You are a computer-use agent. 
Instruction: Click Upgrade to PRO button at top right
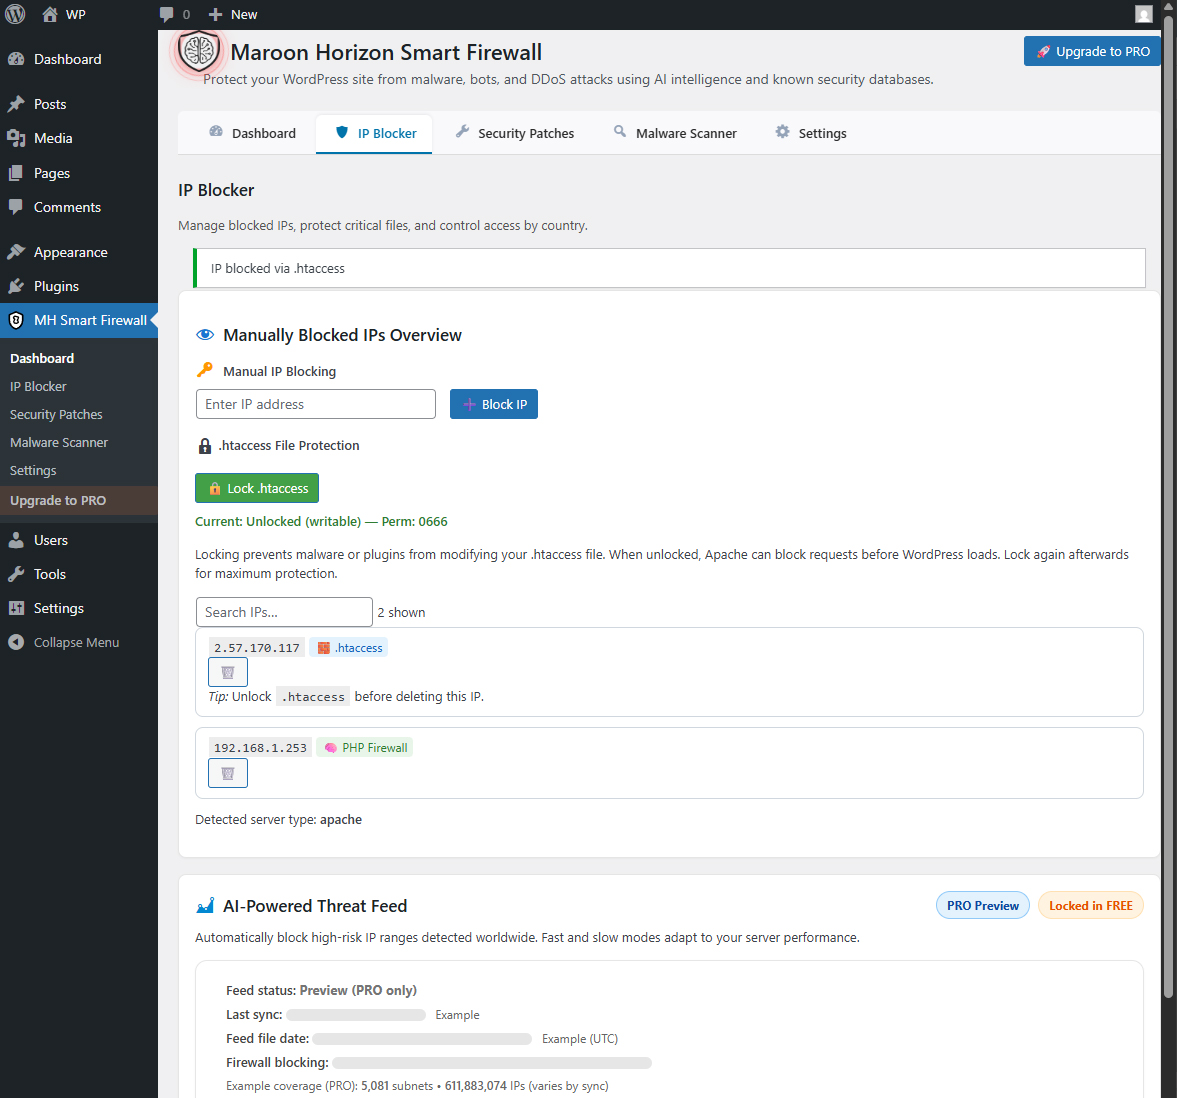pyautogui.click(x=1092, y=51)
